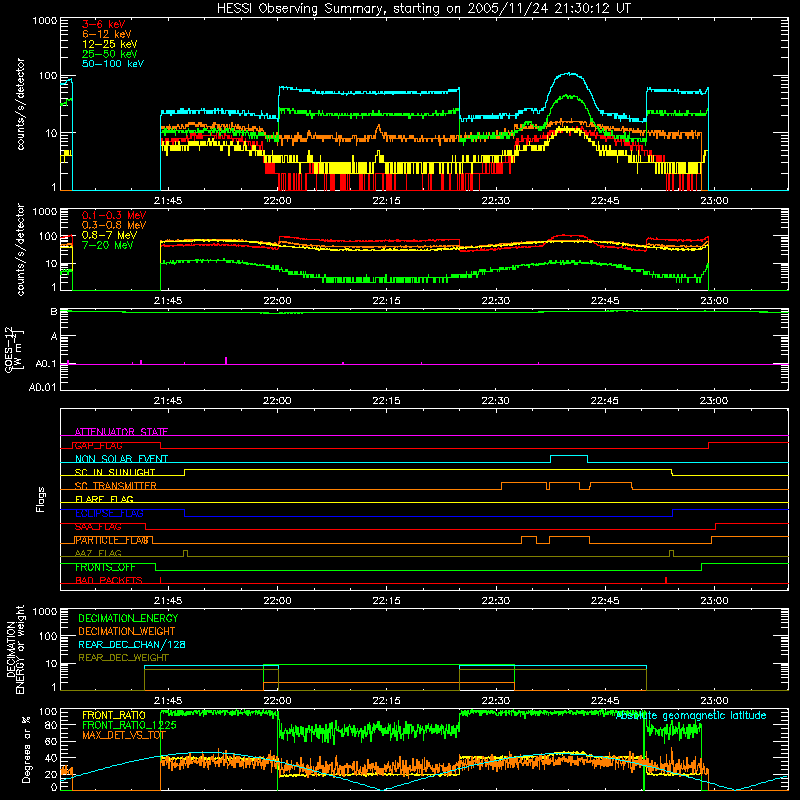
Task: Click the "SAA_FLAG" label
Action: click(98, 527)
